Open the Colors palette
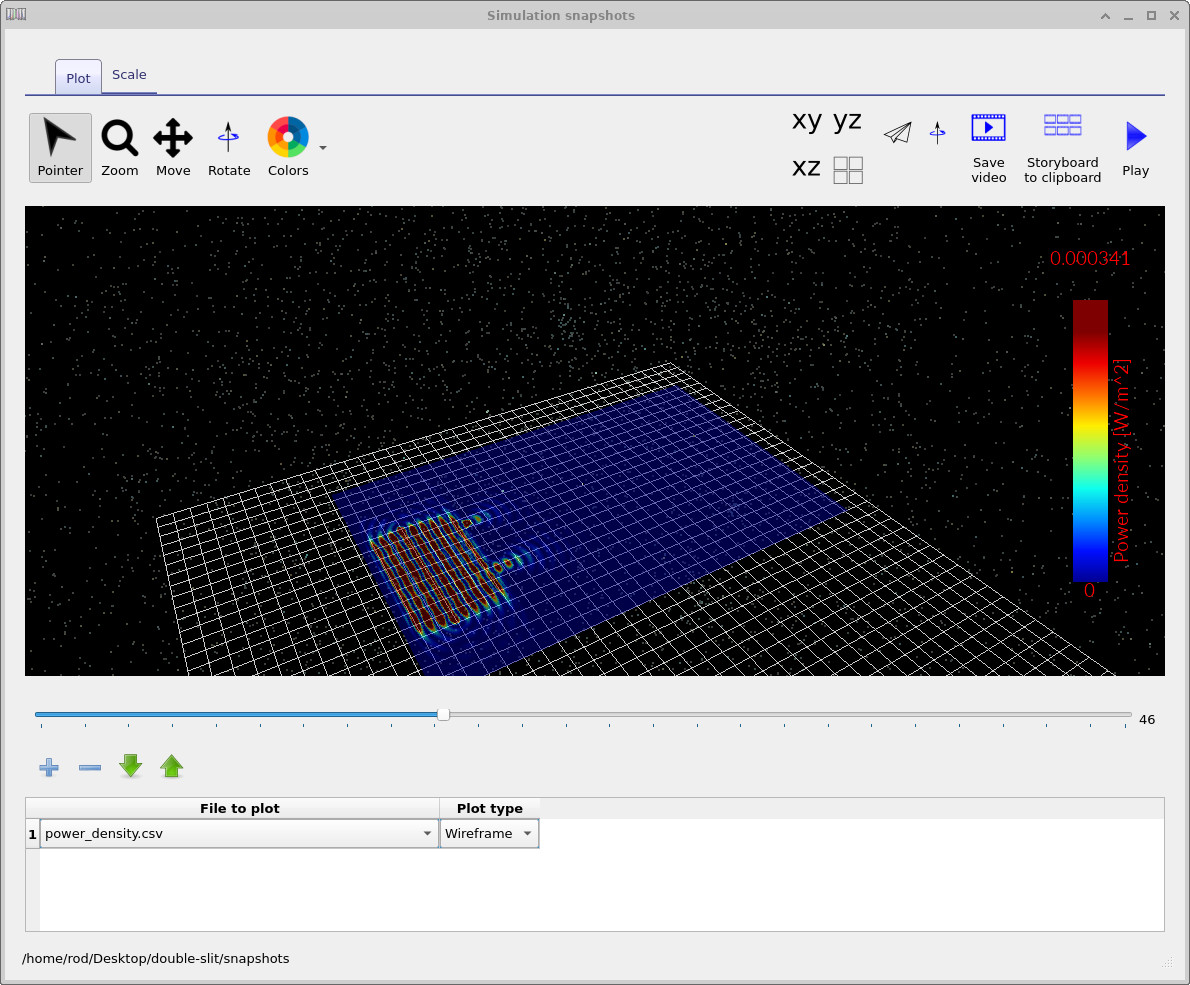The width and height of the screenshot is (1190, 985). point(287,147)
